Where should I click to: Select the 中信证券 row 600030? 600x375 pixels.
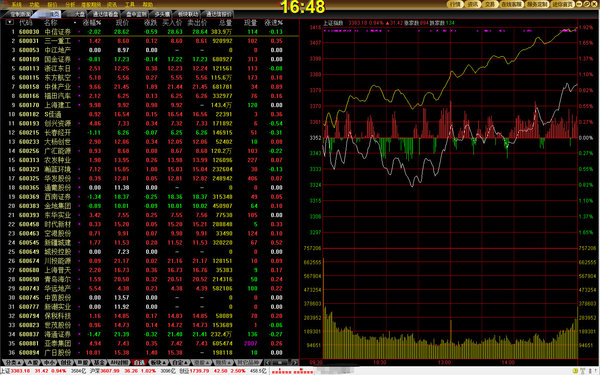click(149, 32)
